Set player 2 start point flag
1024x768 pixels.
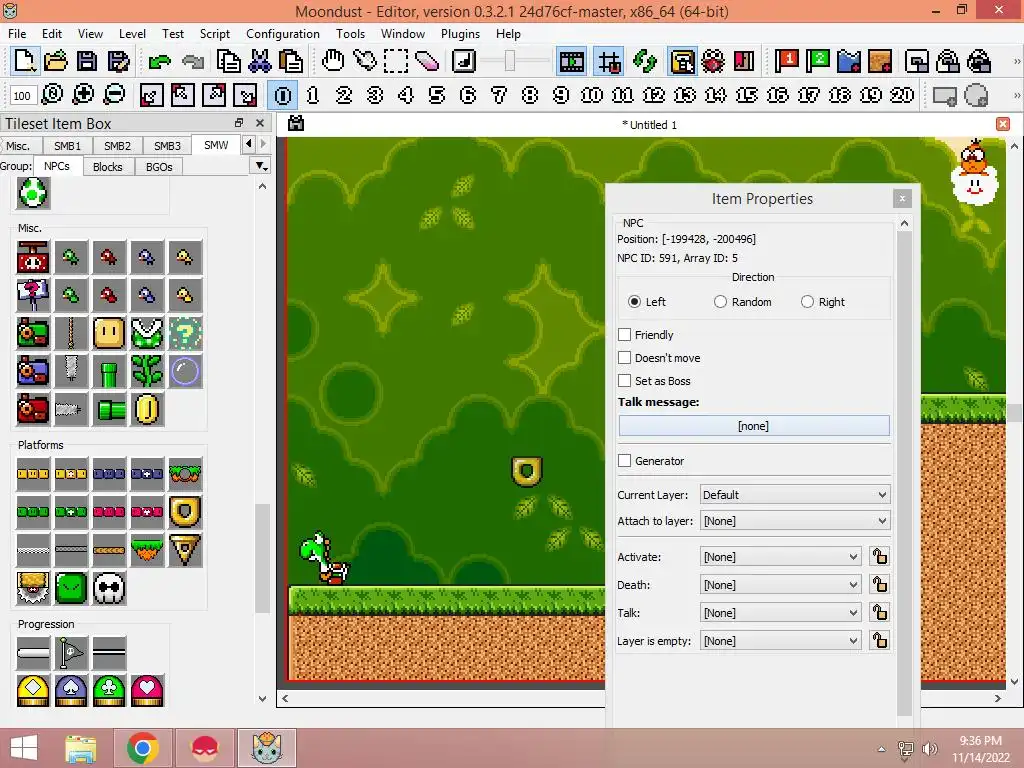[x=818, y=62]
